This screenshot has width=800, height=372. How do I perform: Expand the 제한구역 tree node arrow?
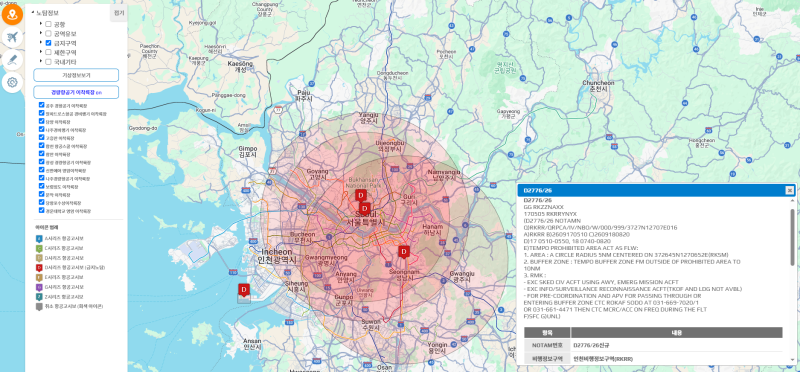41,52
